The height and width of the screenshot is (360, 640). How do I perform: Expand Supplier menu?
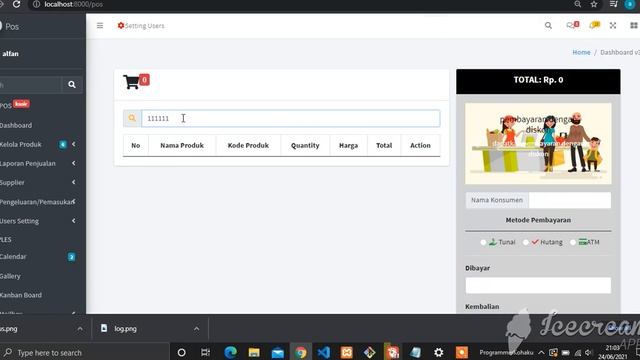coord(39,182)
